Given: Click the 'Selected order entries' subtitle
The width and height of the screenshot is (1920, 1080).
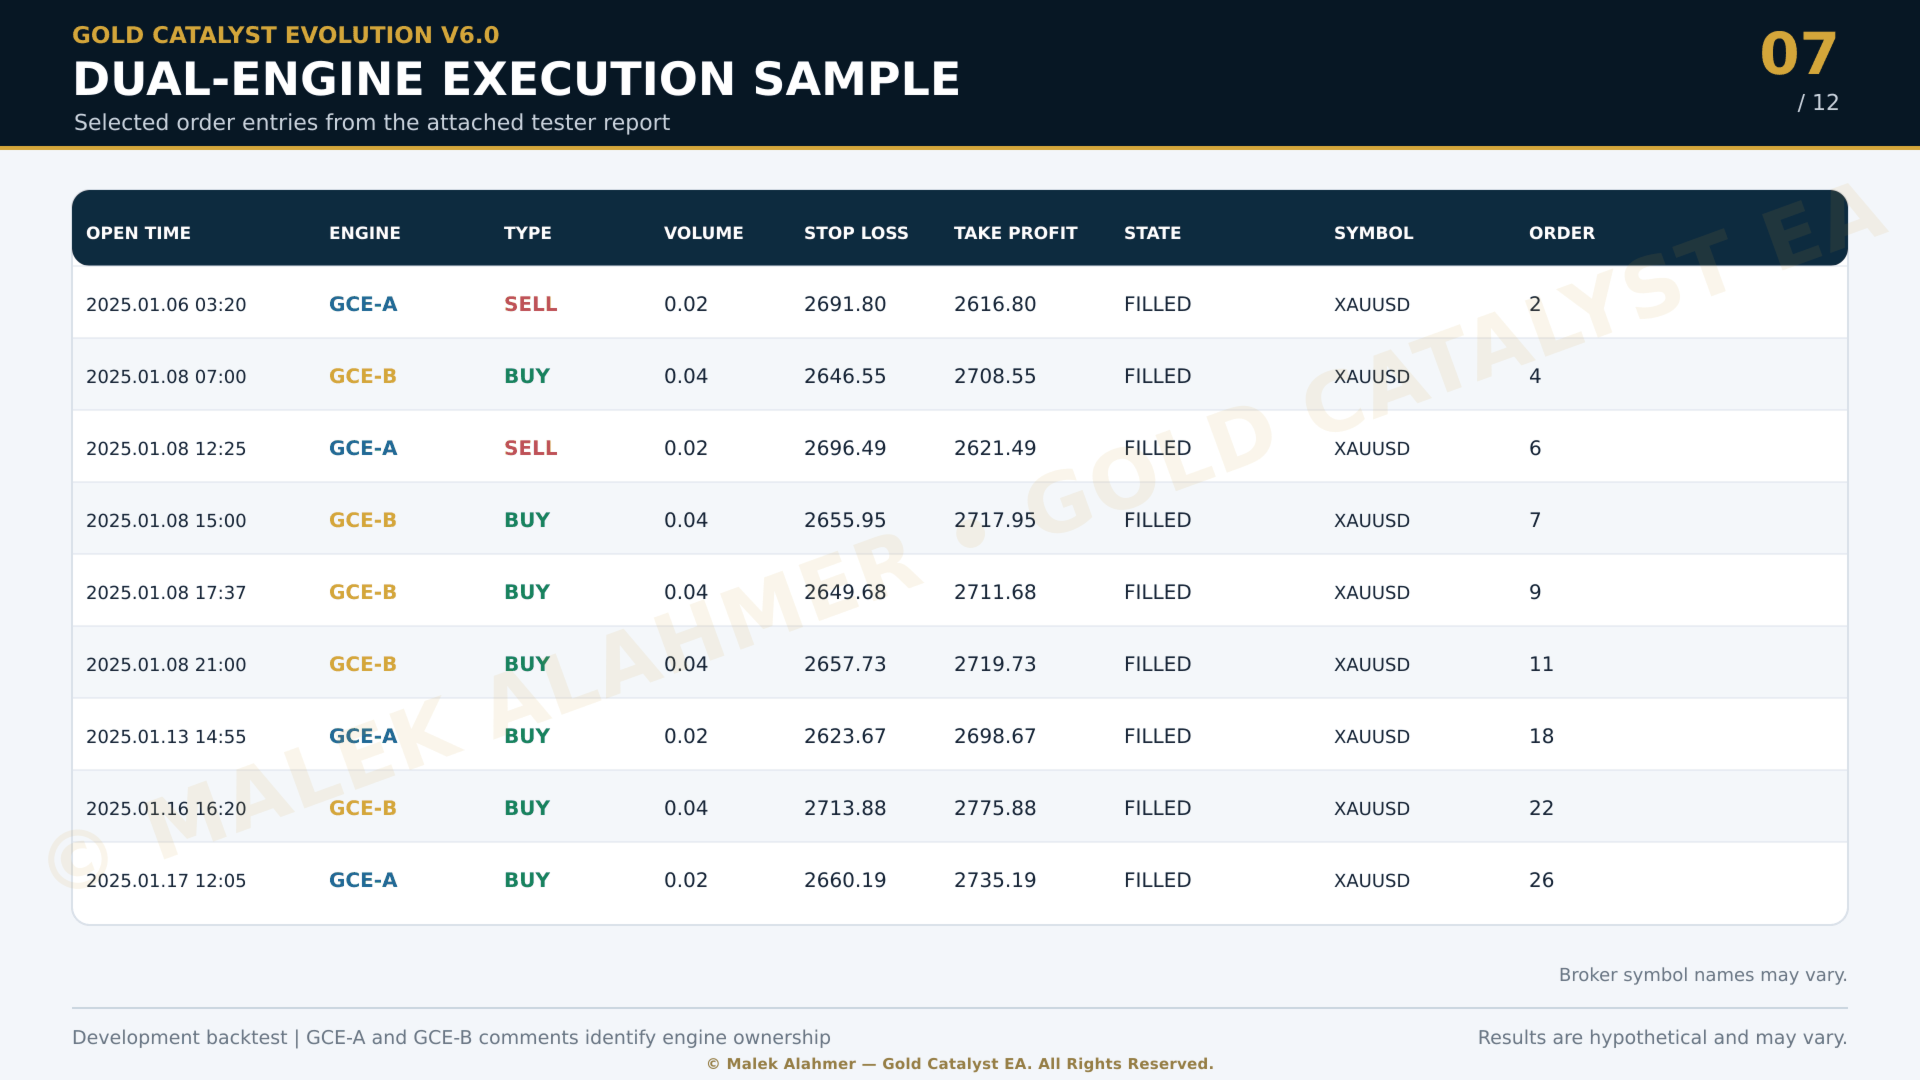Looking at the screenshot, I should pyautogui.click(x=372, y=122).
